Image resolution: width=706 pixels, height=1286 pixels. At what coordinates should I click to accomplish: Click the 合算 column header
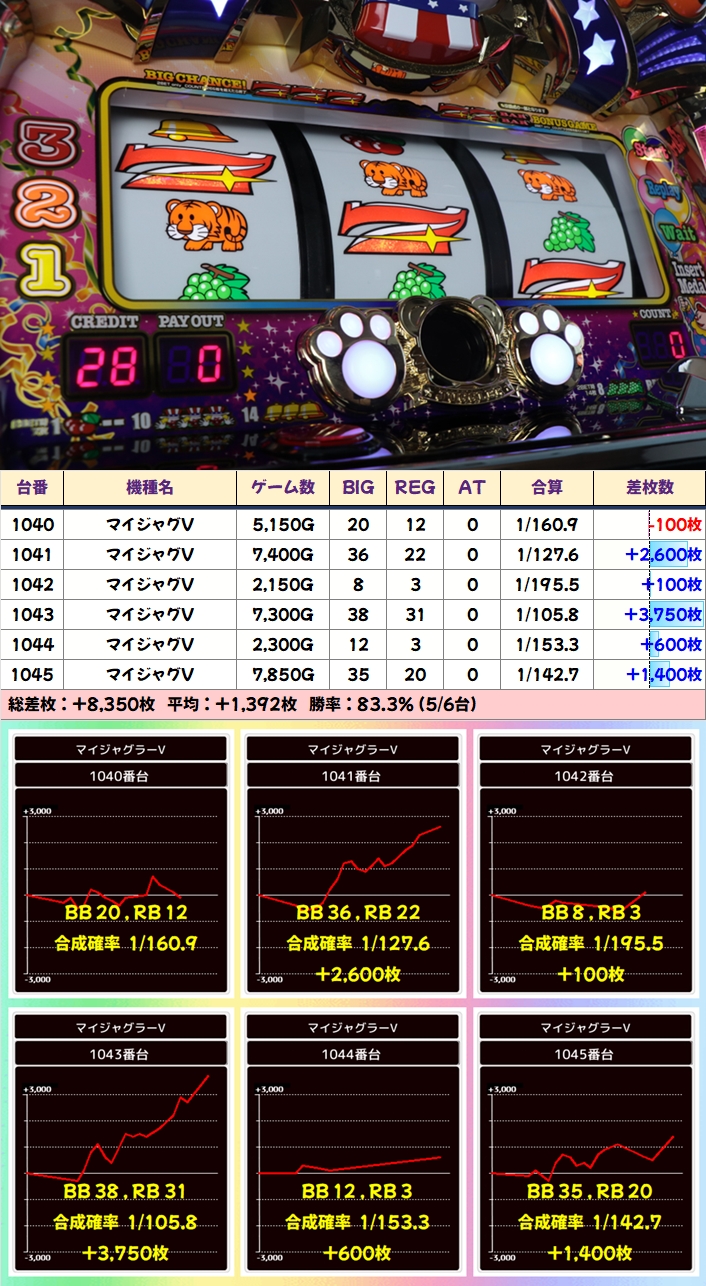(547, 487)
